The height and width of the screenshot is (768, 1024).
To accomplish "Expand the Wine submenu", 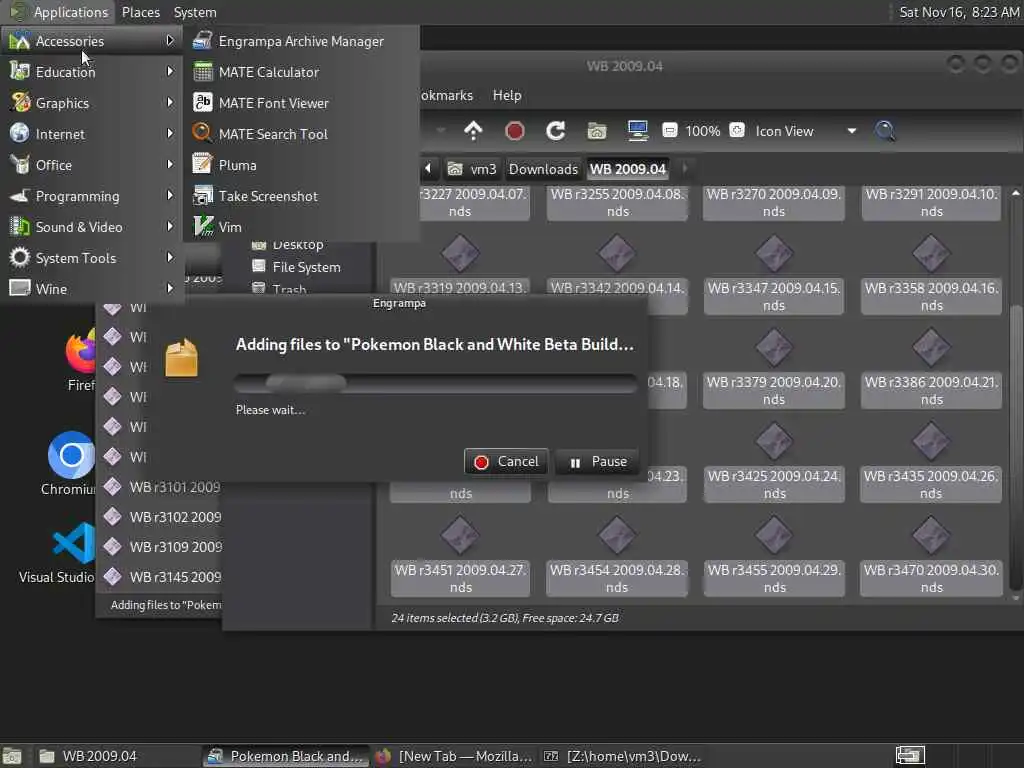I will point(92,289).
